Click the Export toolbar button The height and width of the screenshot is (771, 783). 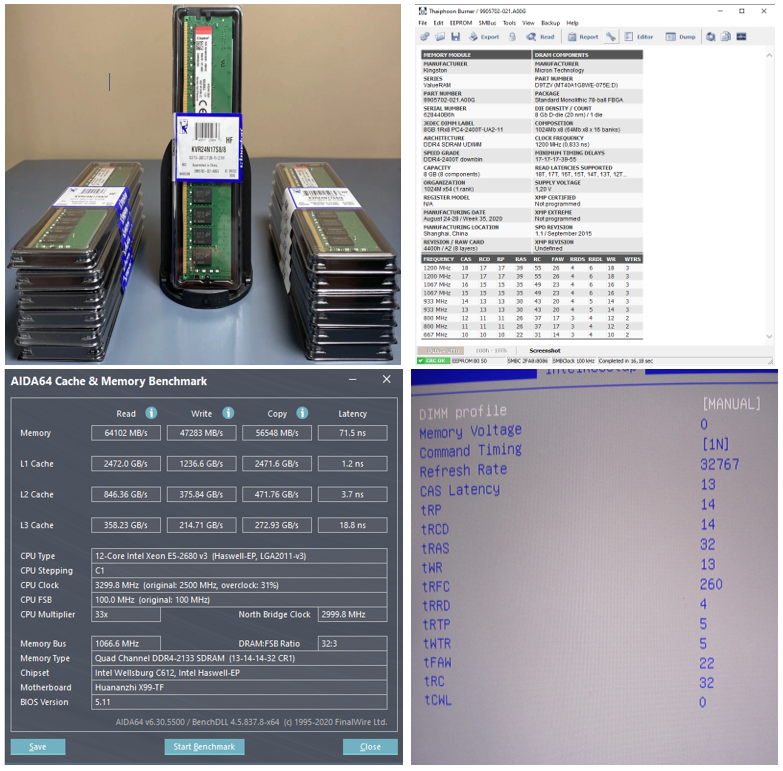pyautogui.click(x=484, y=36)
